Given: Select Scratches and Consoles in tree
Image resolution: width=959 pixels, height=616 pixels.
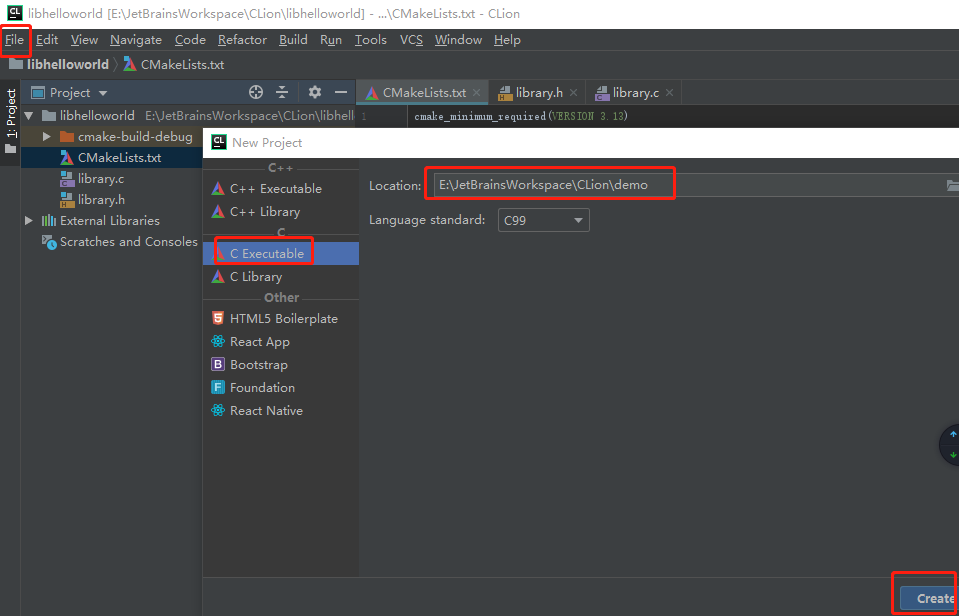Looking at the screenshot, I should pyautogui.click(x=119, y=242).
